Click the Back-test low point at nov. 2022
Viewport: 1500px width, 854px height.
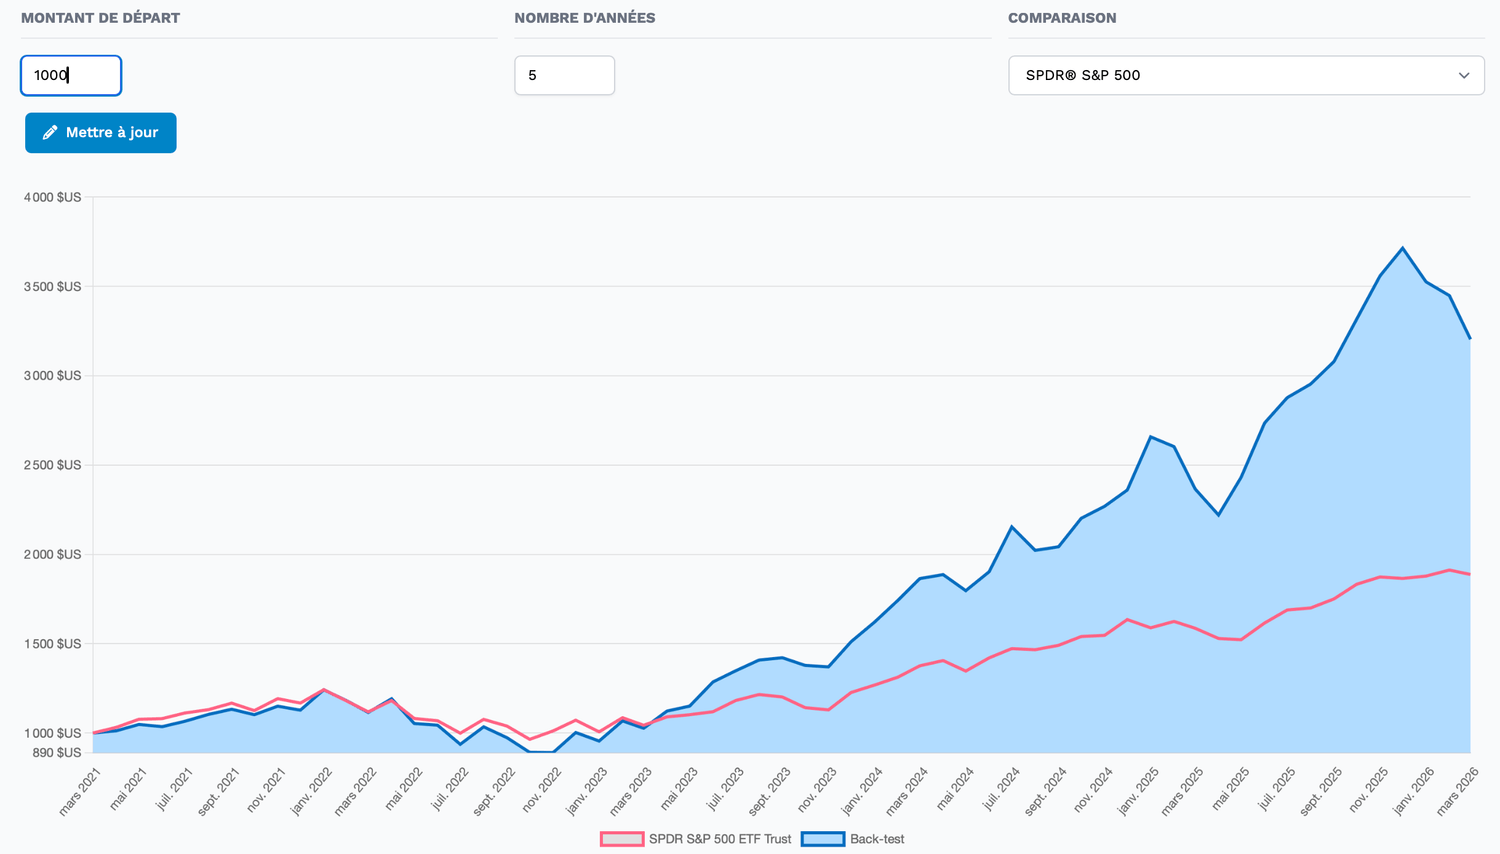(x=542, y=751)
